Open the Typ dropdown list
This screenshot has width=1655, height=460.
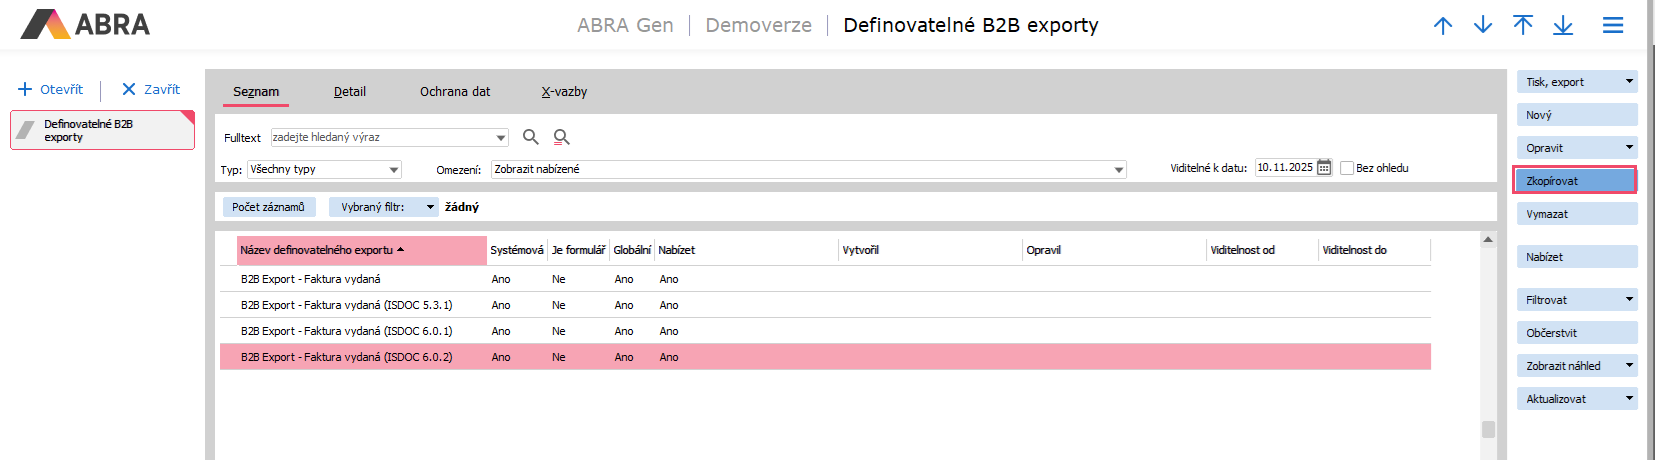click(394, 169)
